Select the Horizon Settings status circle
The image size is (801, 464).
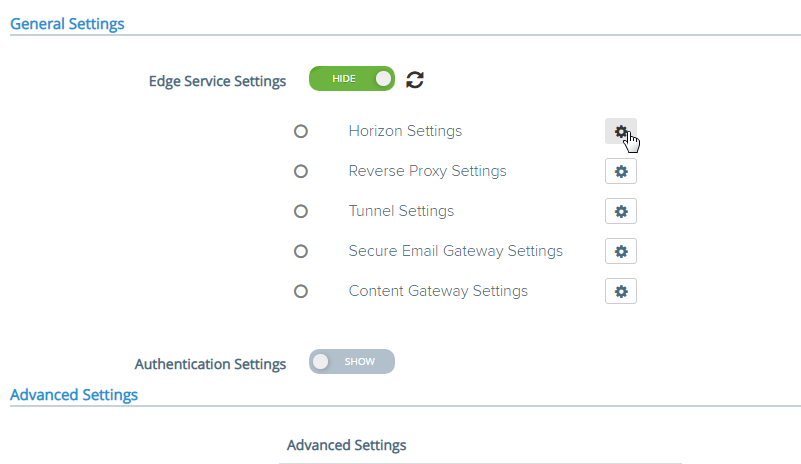pos(301,131)
